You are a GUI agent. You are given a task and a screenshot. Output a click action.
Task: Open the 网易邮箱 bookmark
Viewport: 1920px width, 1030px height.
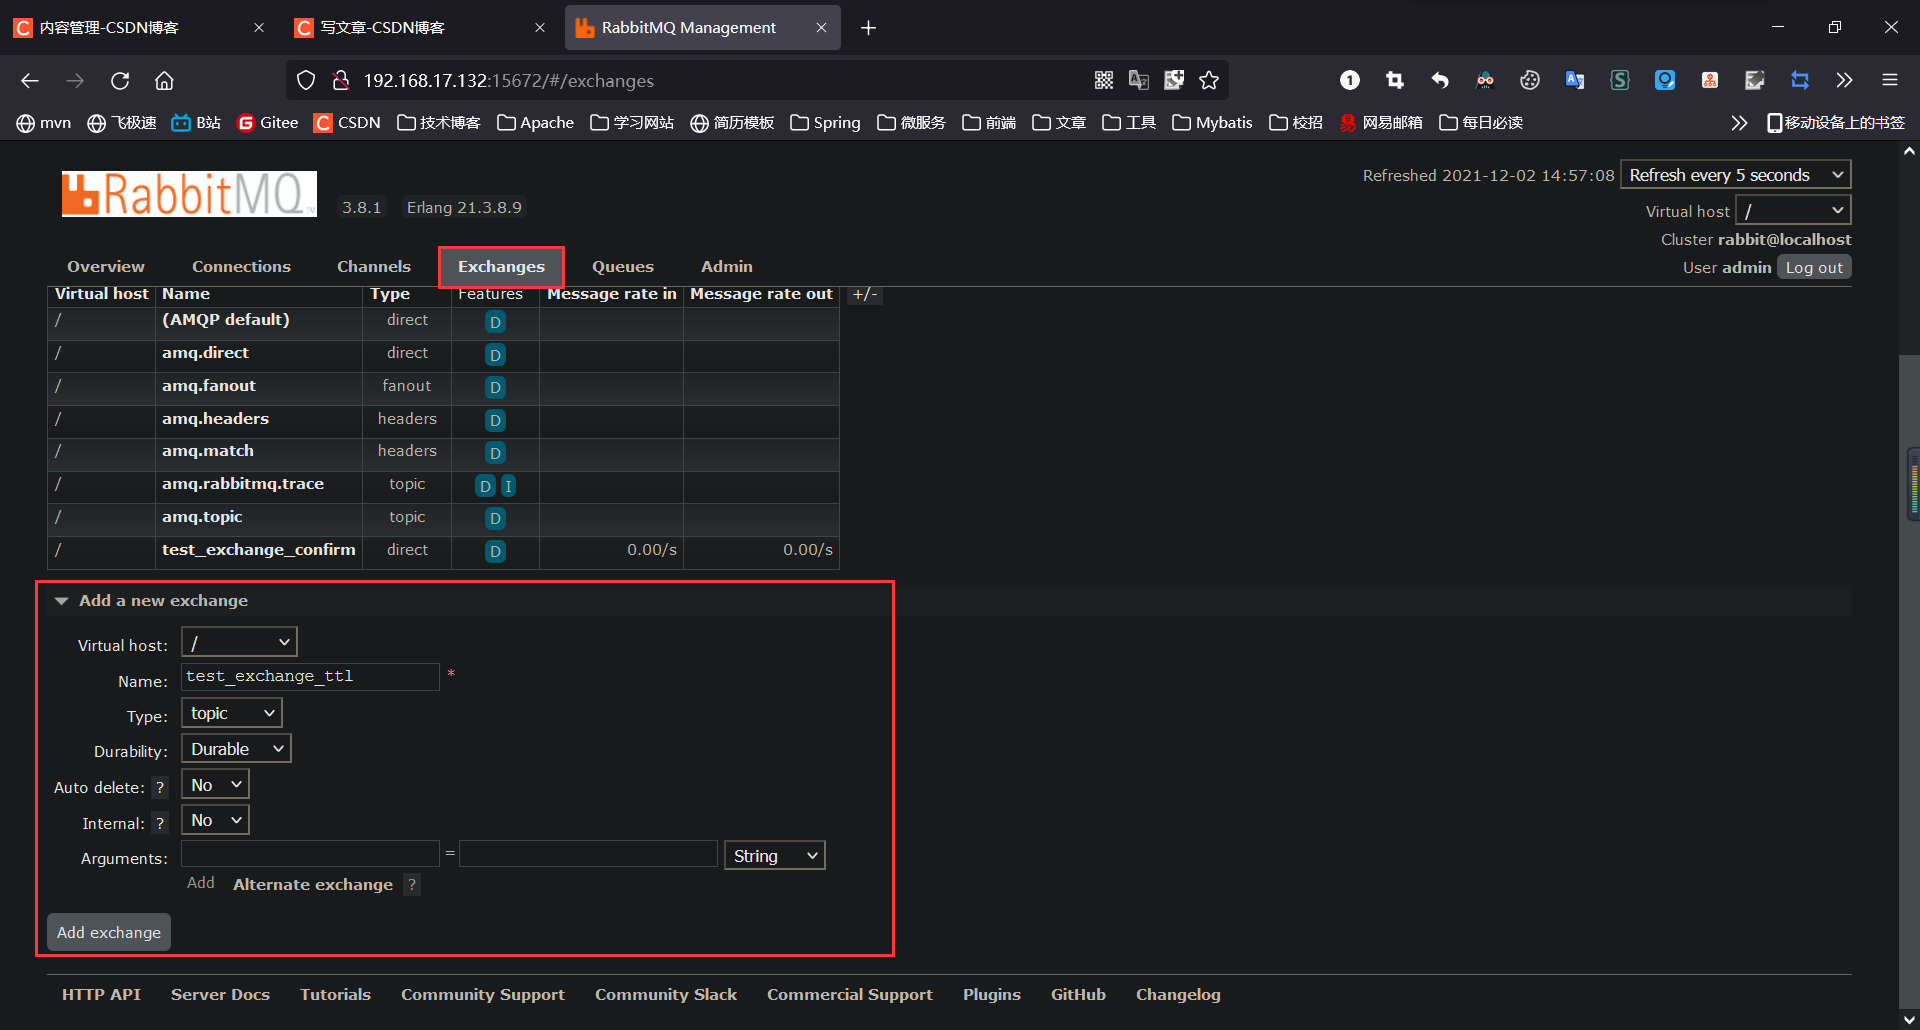click(x=1381, y=123)
